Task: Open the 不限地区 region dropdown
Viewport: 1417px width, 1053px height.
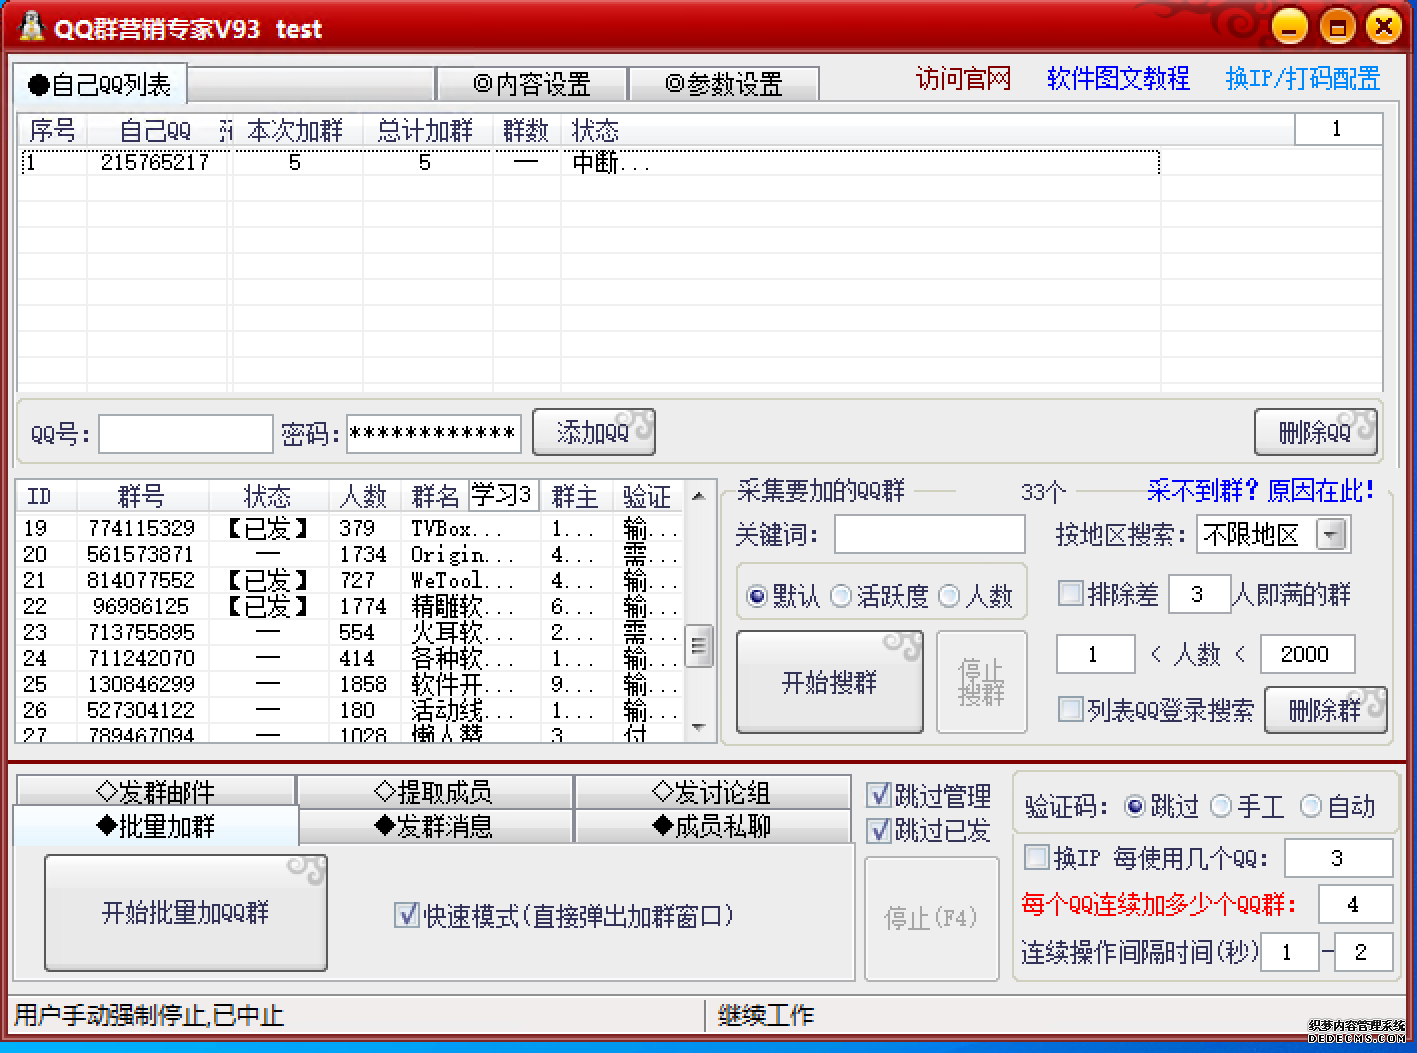Action: [x=1331, y=534]
